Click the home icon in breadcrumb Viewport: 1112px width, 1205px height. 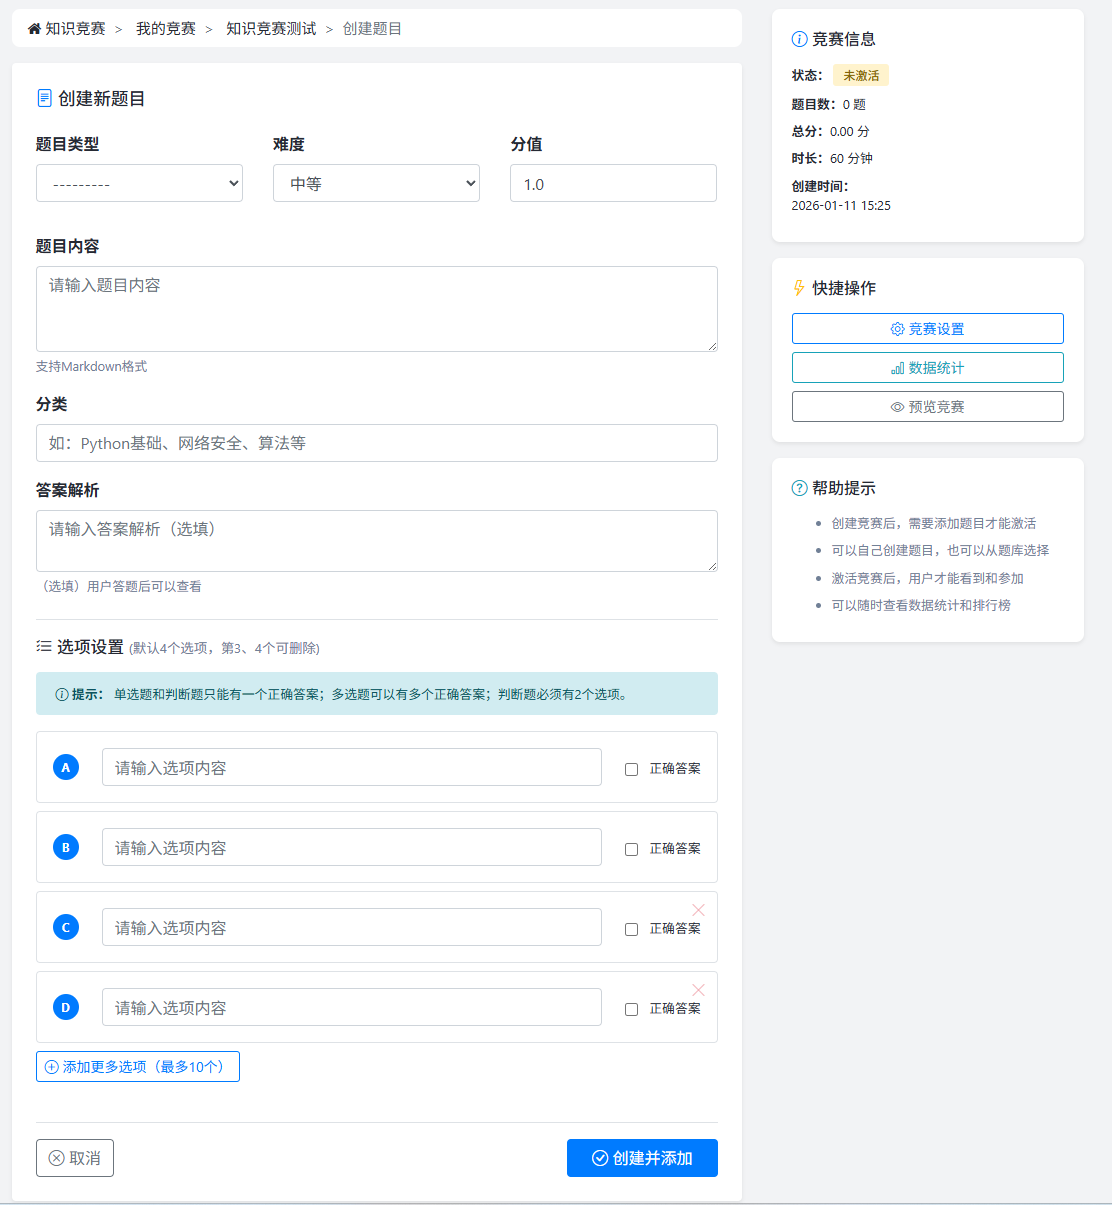[x=34, y=29]
